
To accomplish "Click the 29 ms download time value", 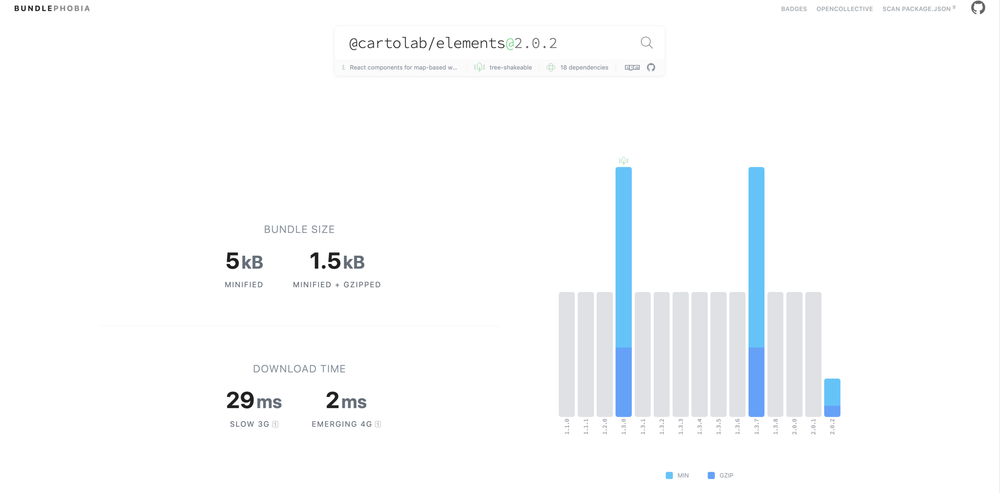I will tap(254, 401).
